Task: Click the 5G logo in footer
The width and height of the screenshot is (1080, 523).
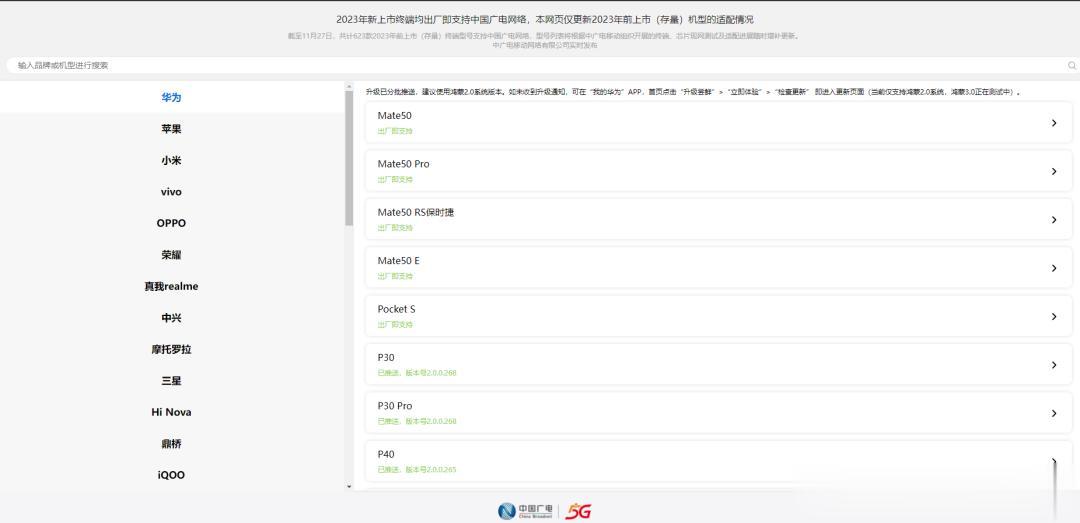Action: [578, 511]
